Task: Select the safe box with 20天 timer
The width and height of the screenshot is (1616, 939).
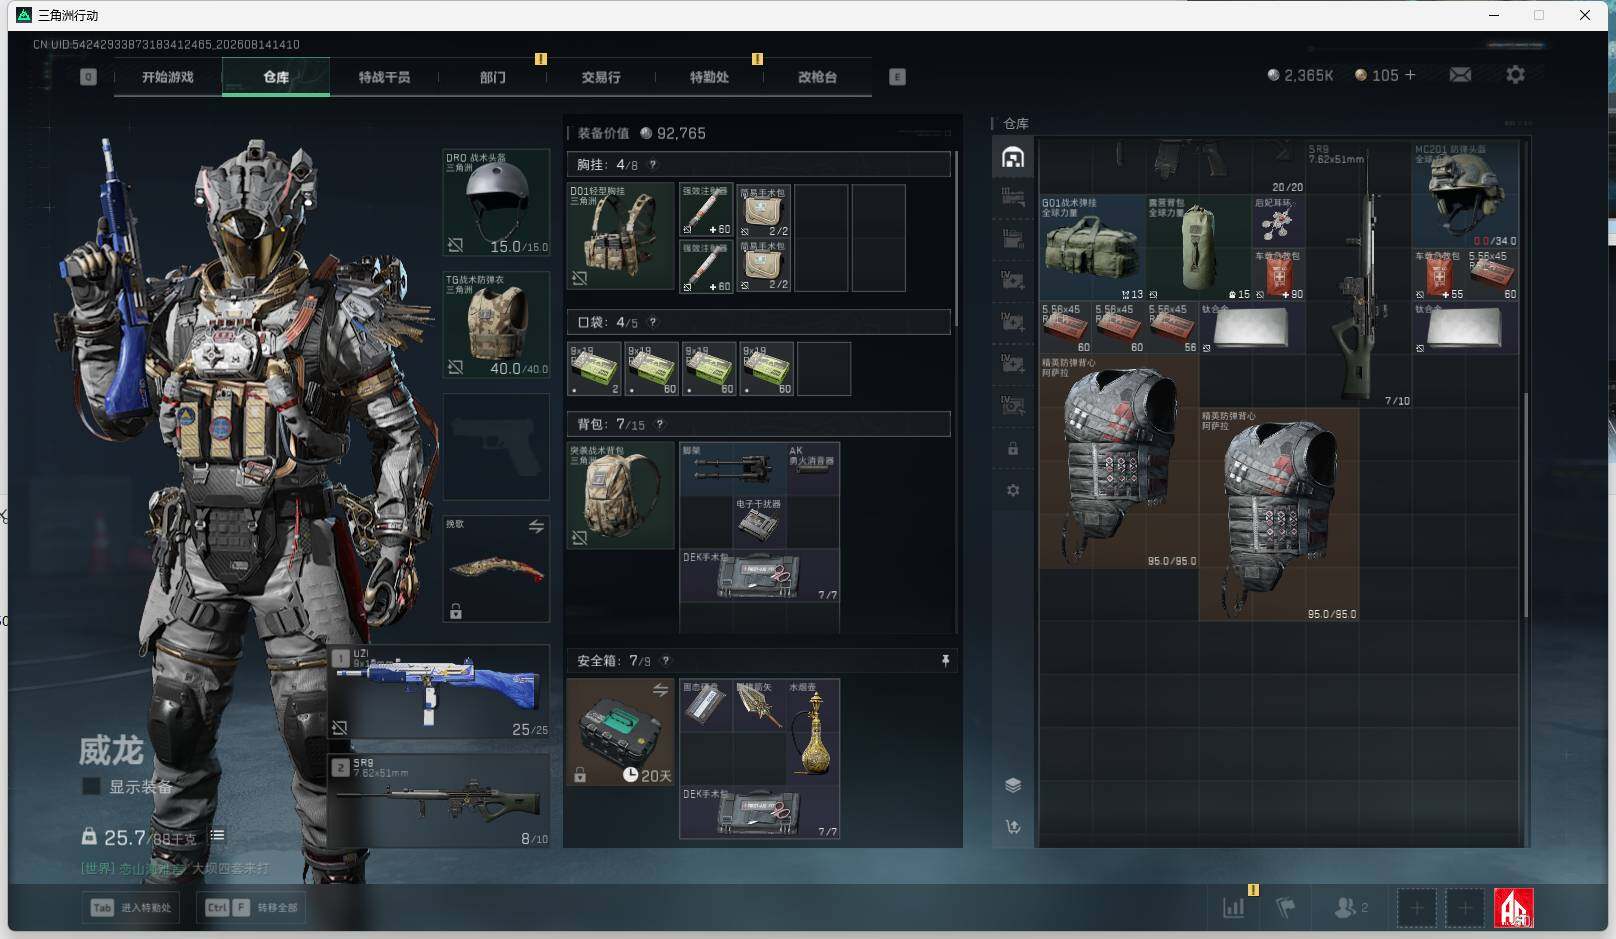Action: 621,732
